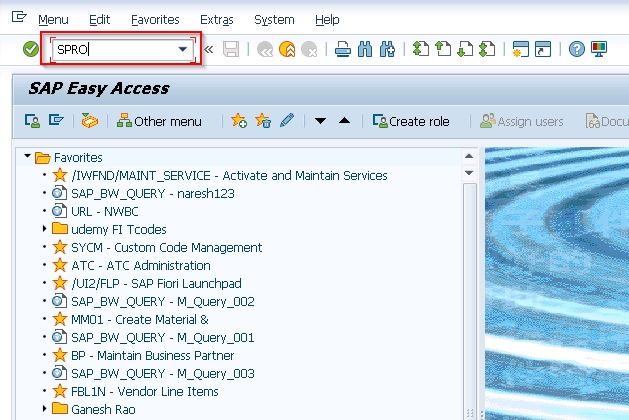
Task: Click the First Page icon
Action: pos(421,49)
